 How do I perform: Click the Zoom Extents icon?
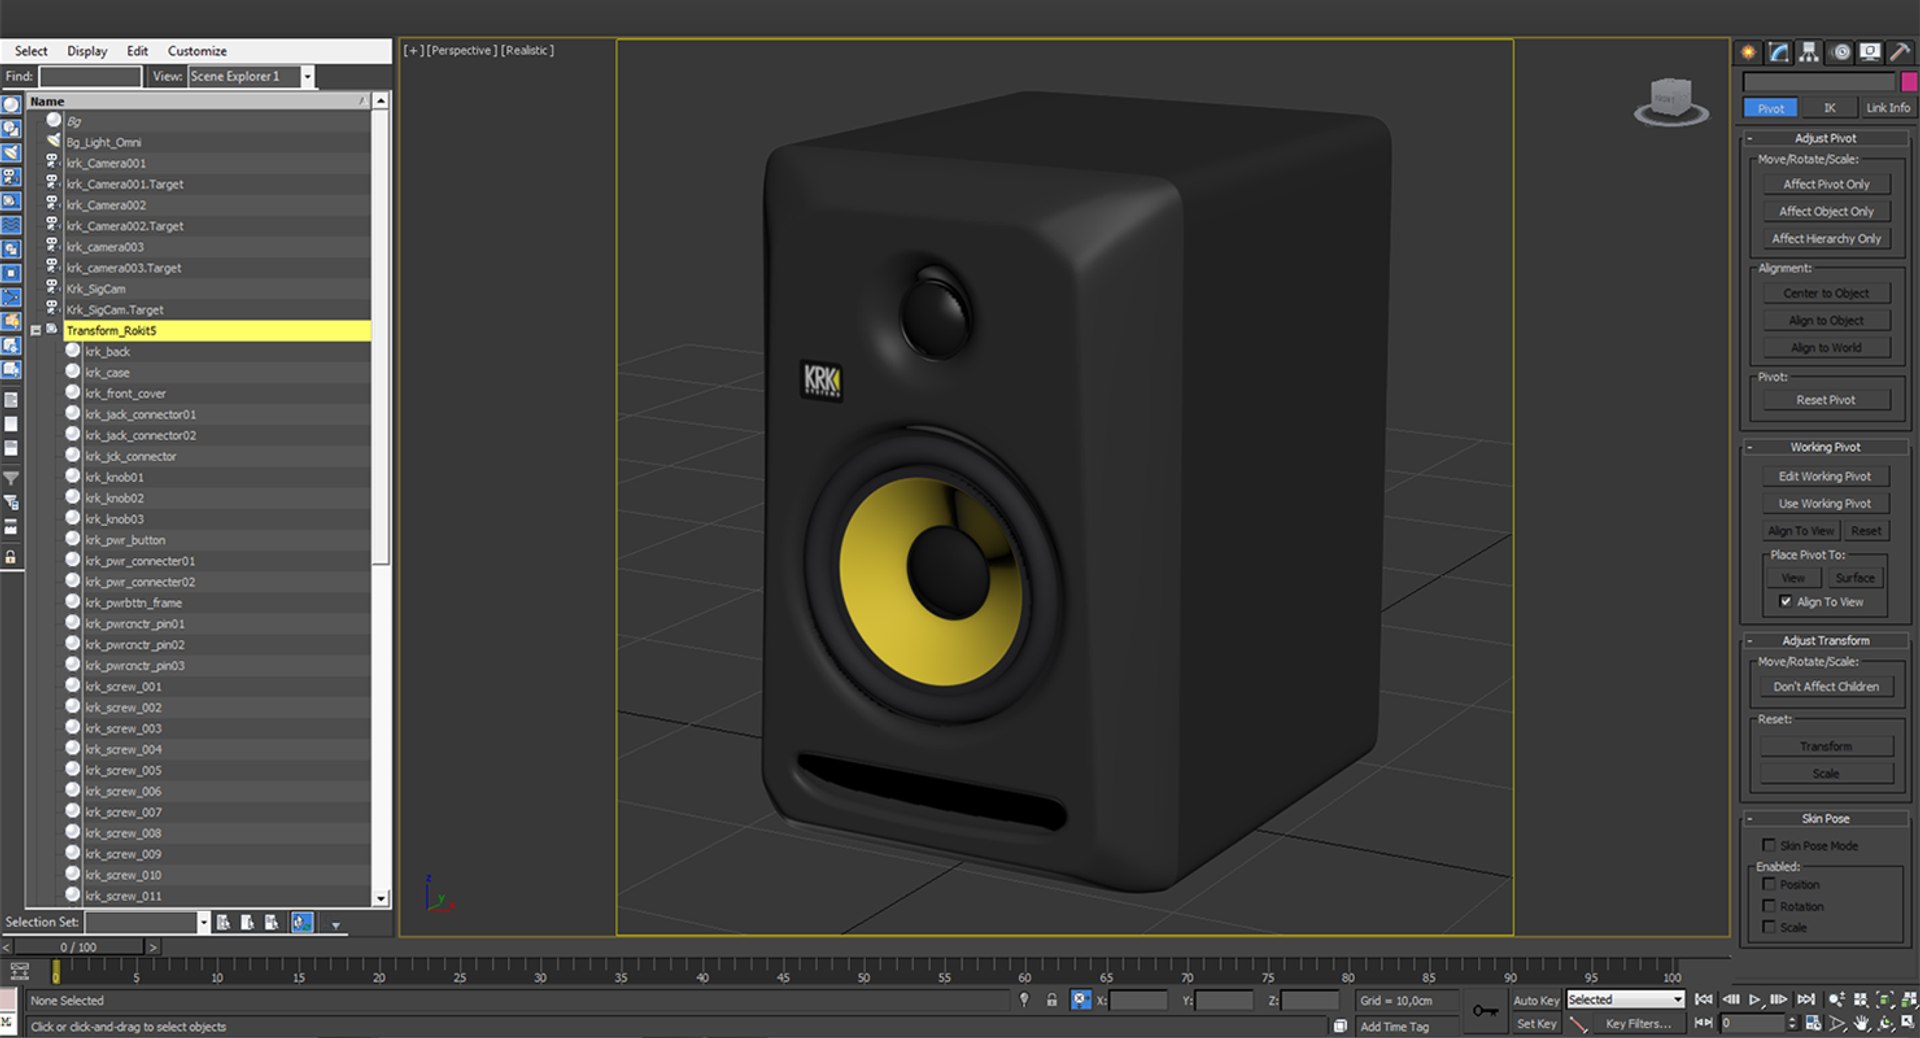click(x=1885, y=999)
